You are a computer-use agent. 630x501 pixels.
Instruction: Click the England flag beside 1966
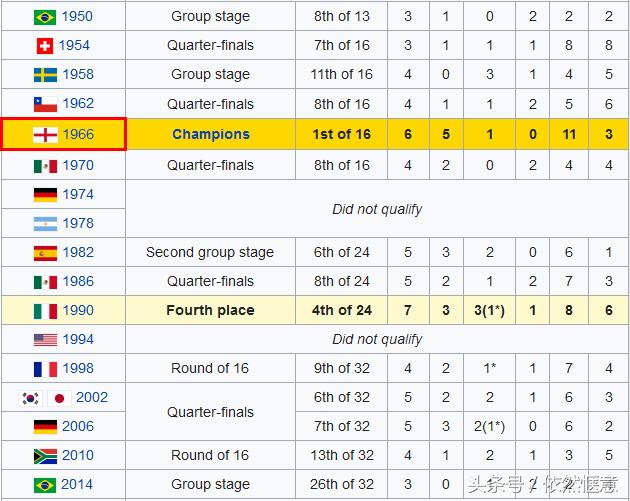44,135
